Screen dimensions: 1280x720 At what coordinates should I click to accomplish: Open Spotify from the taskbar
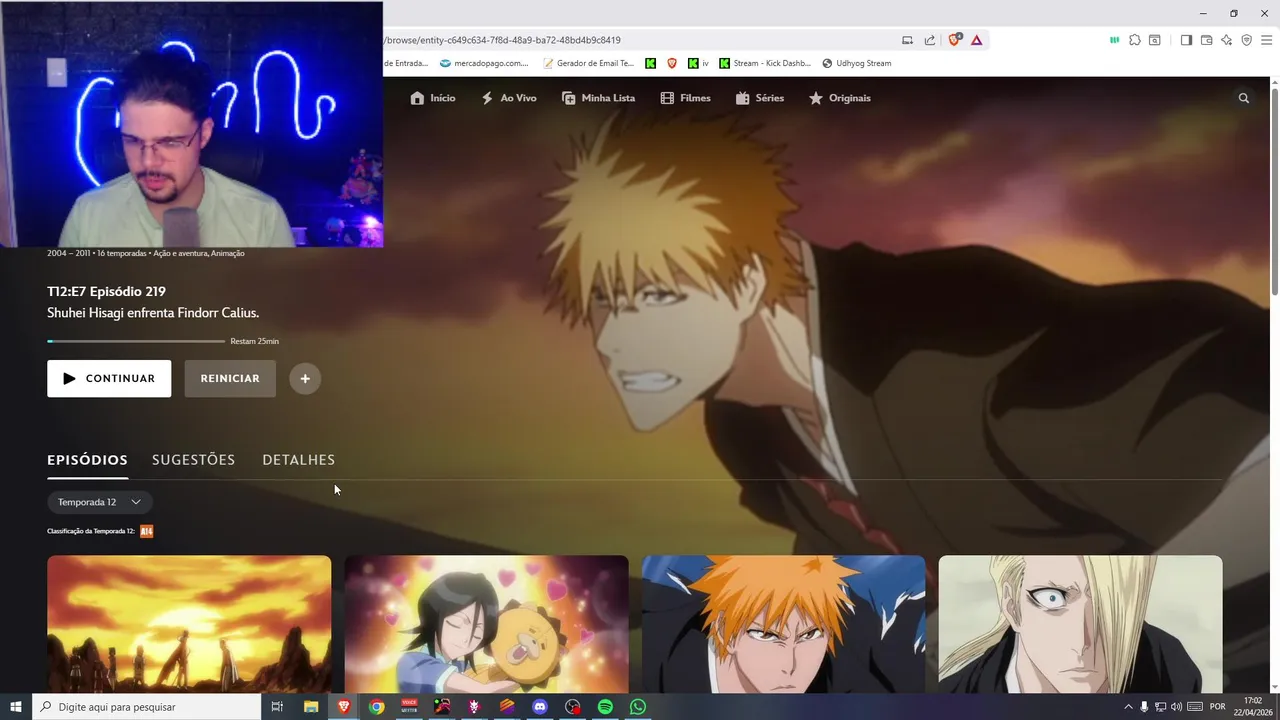[605, 707]
